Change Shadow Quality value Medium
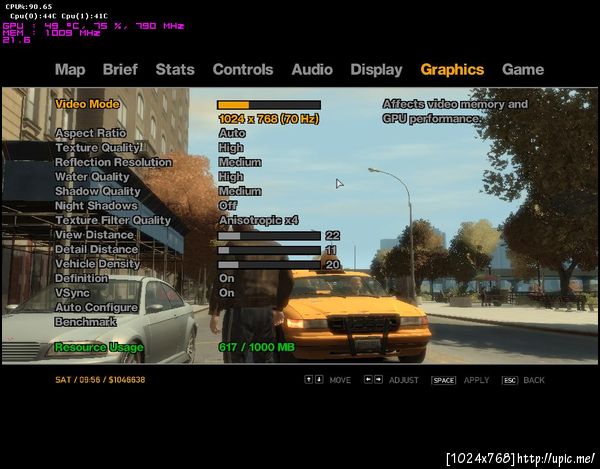 (240, 191)
